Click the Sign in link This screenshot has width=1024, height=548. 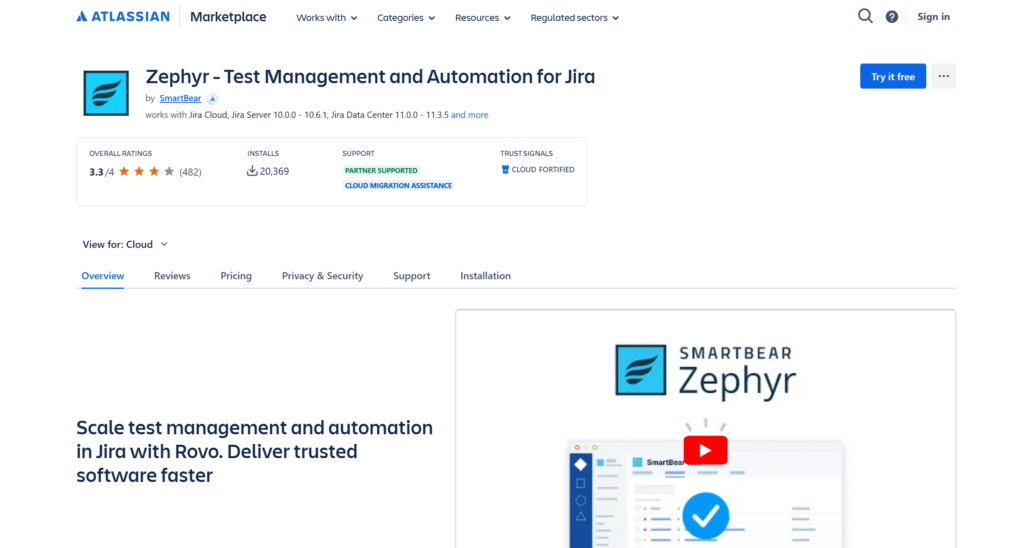[933, 17]
